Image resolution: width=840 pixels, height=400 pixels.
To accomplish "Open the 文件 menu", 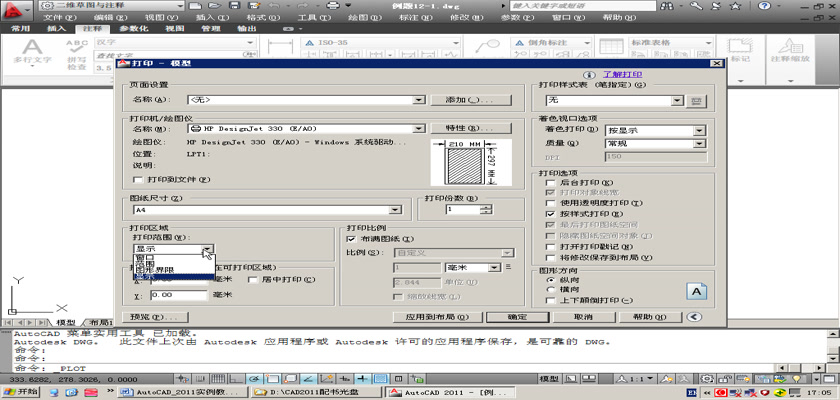I will 59,18.
